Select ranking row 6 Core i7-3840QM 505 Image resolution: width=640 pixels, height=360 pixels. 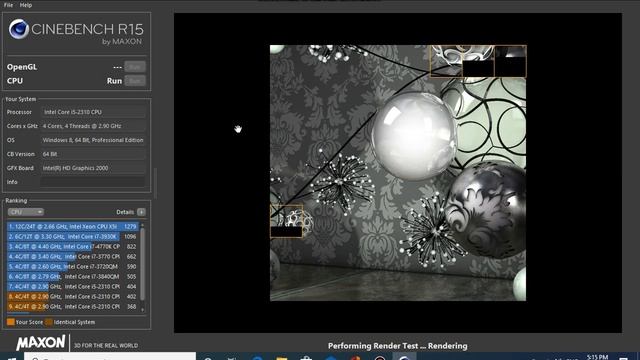(x=73, y=276)
